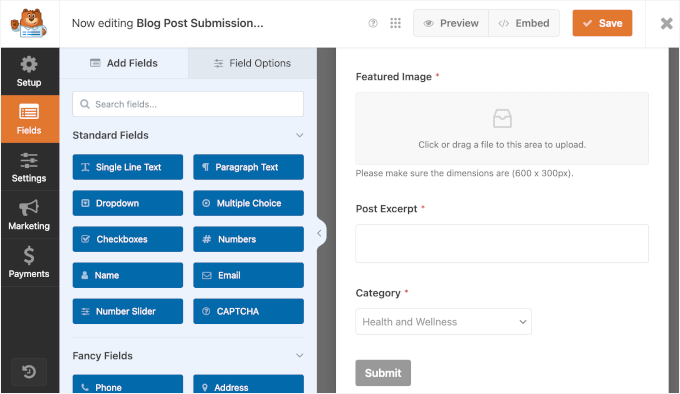Switch to Add Fields tab

click(x=124, y=63)
